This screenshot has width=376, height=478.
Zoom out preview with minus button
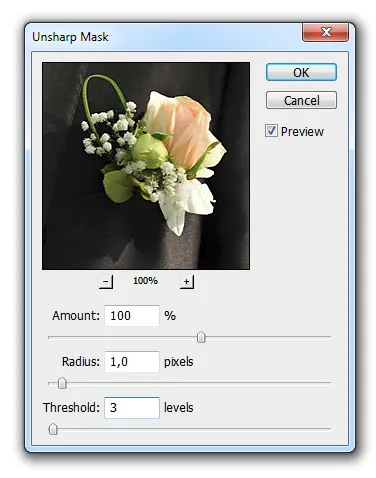pyautogui.click(x=106, y=282)
